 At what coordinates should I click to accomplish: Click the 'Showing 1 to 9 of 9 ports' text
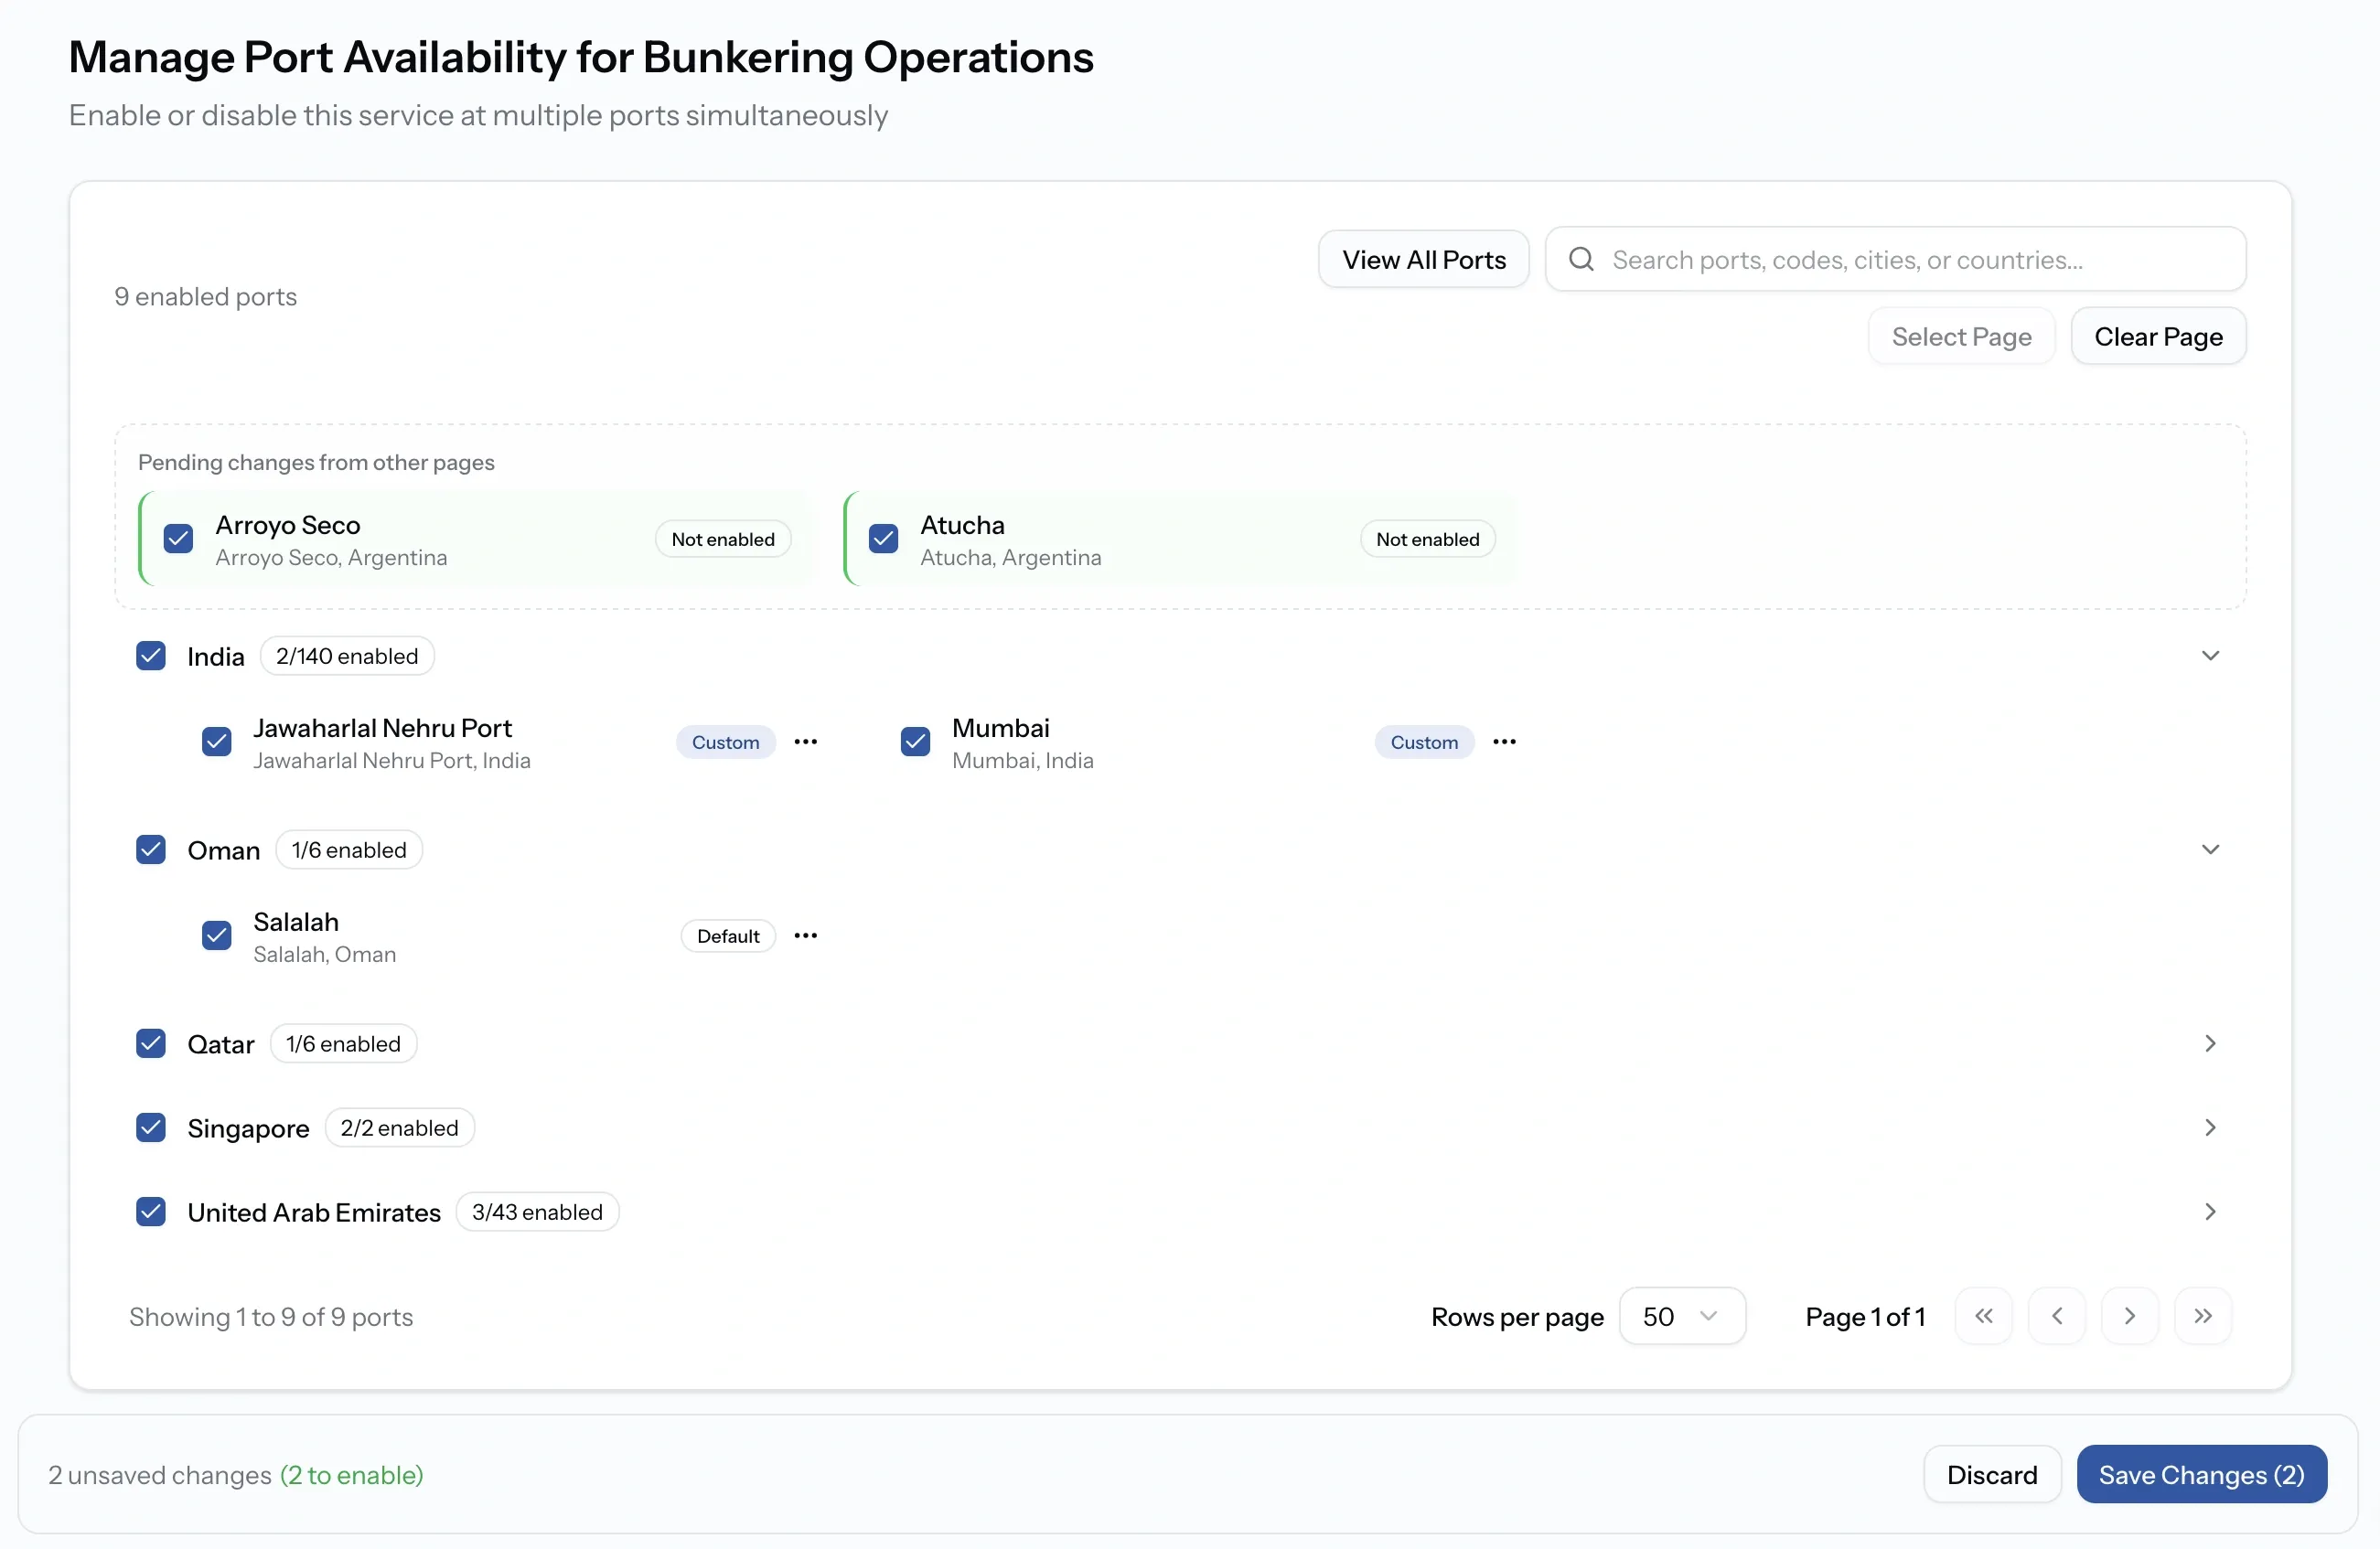tap(271, 1317)
